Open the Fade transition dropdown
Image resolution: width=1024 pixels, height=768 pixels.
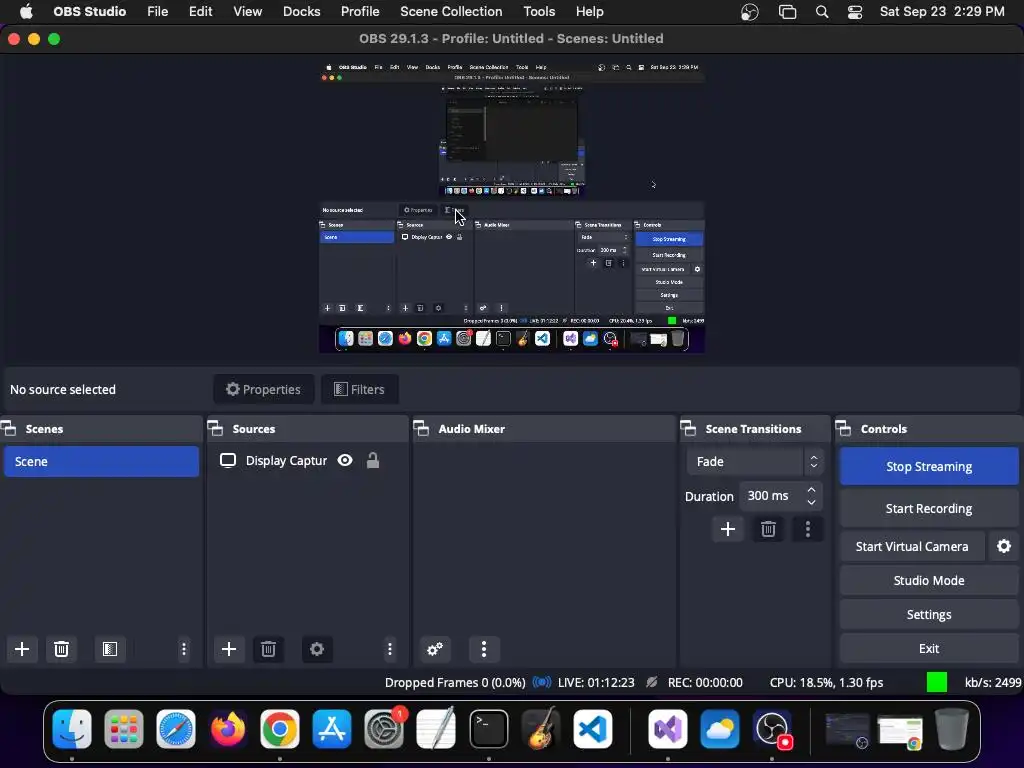pos(754,461)
